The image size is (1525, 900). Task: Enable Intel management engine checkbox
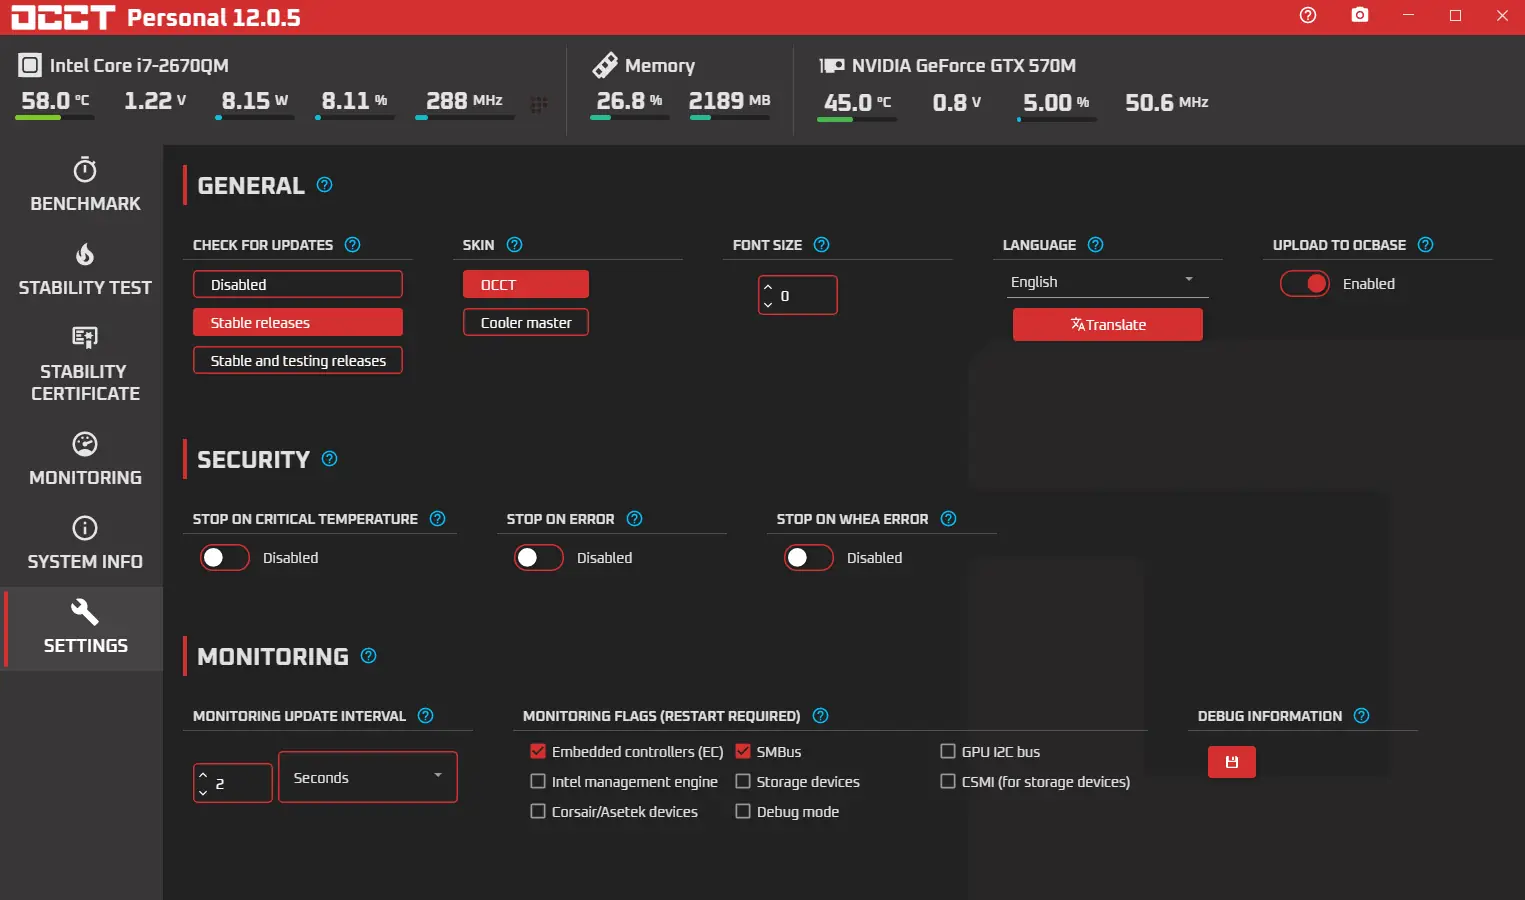538,782
